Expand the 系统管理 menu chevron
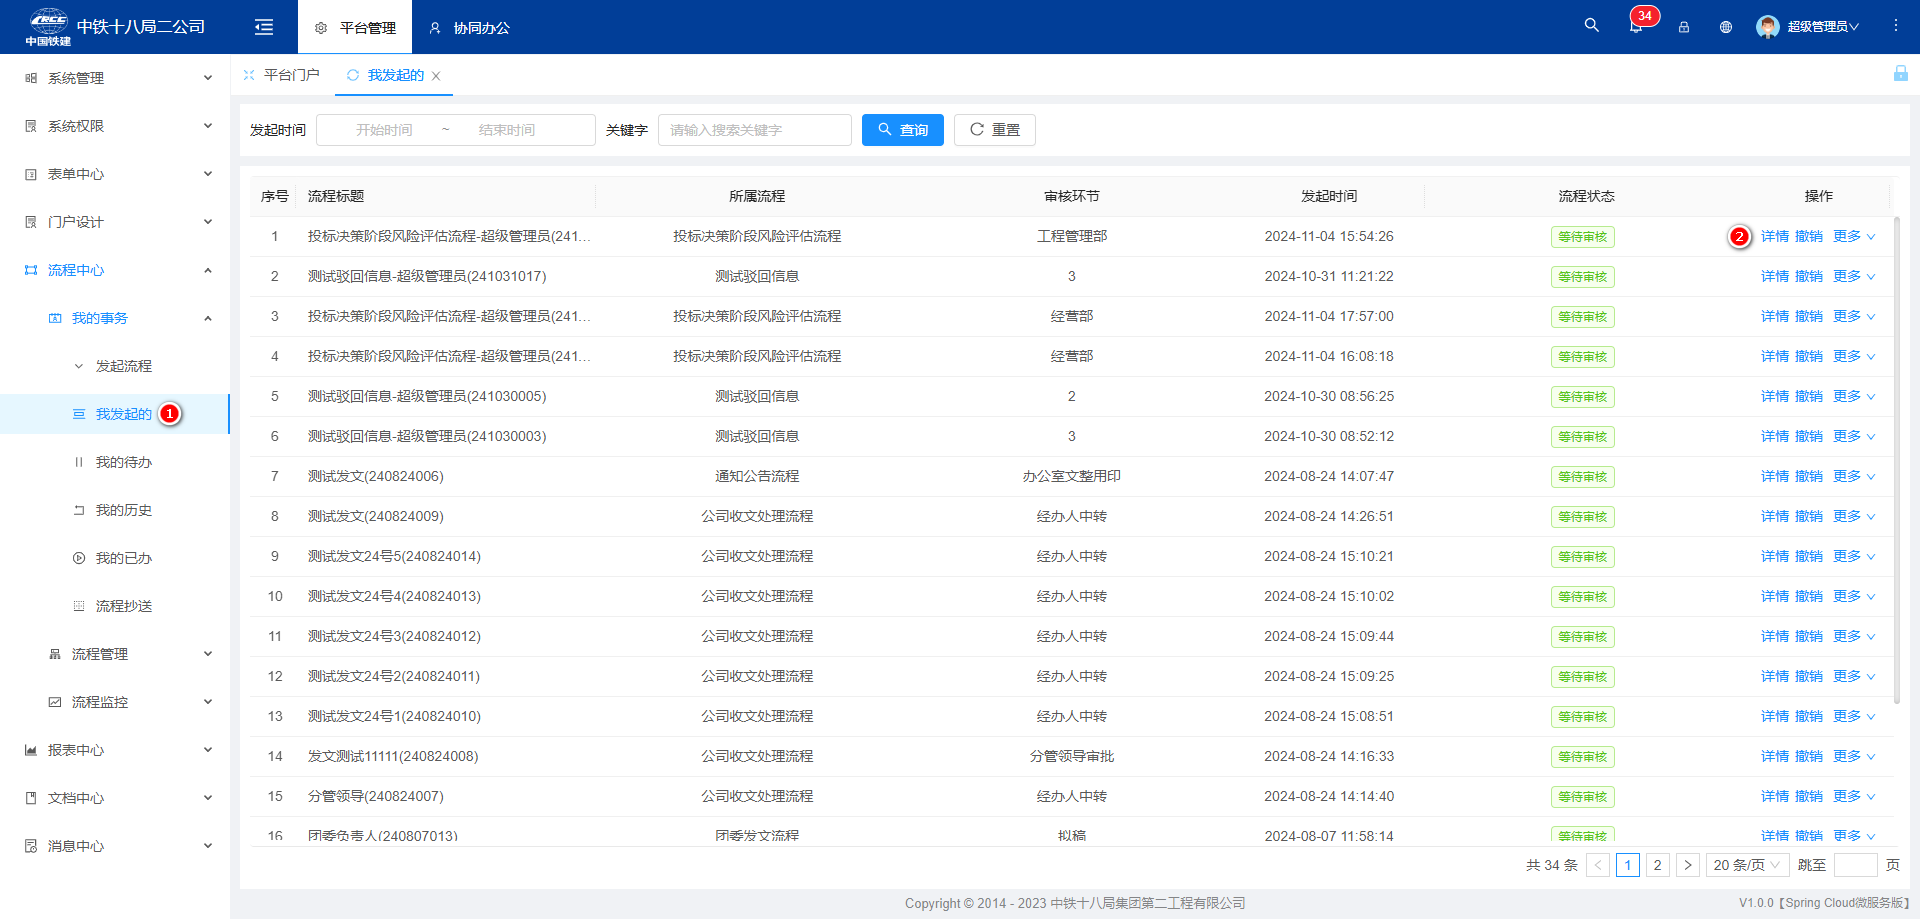 pyautogui.click(x=208, y=78)
